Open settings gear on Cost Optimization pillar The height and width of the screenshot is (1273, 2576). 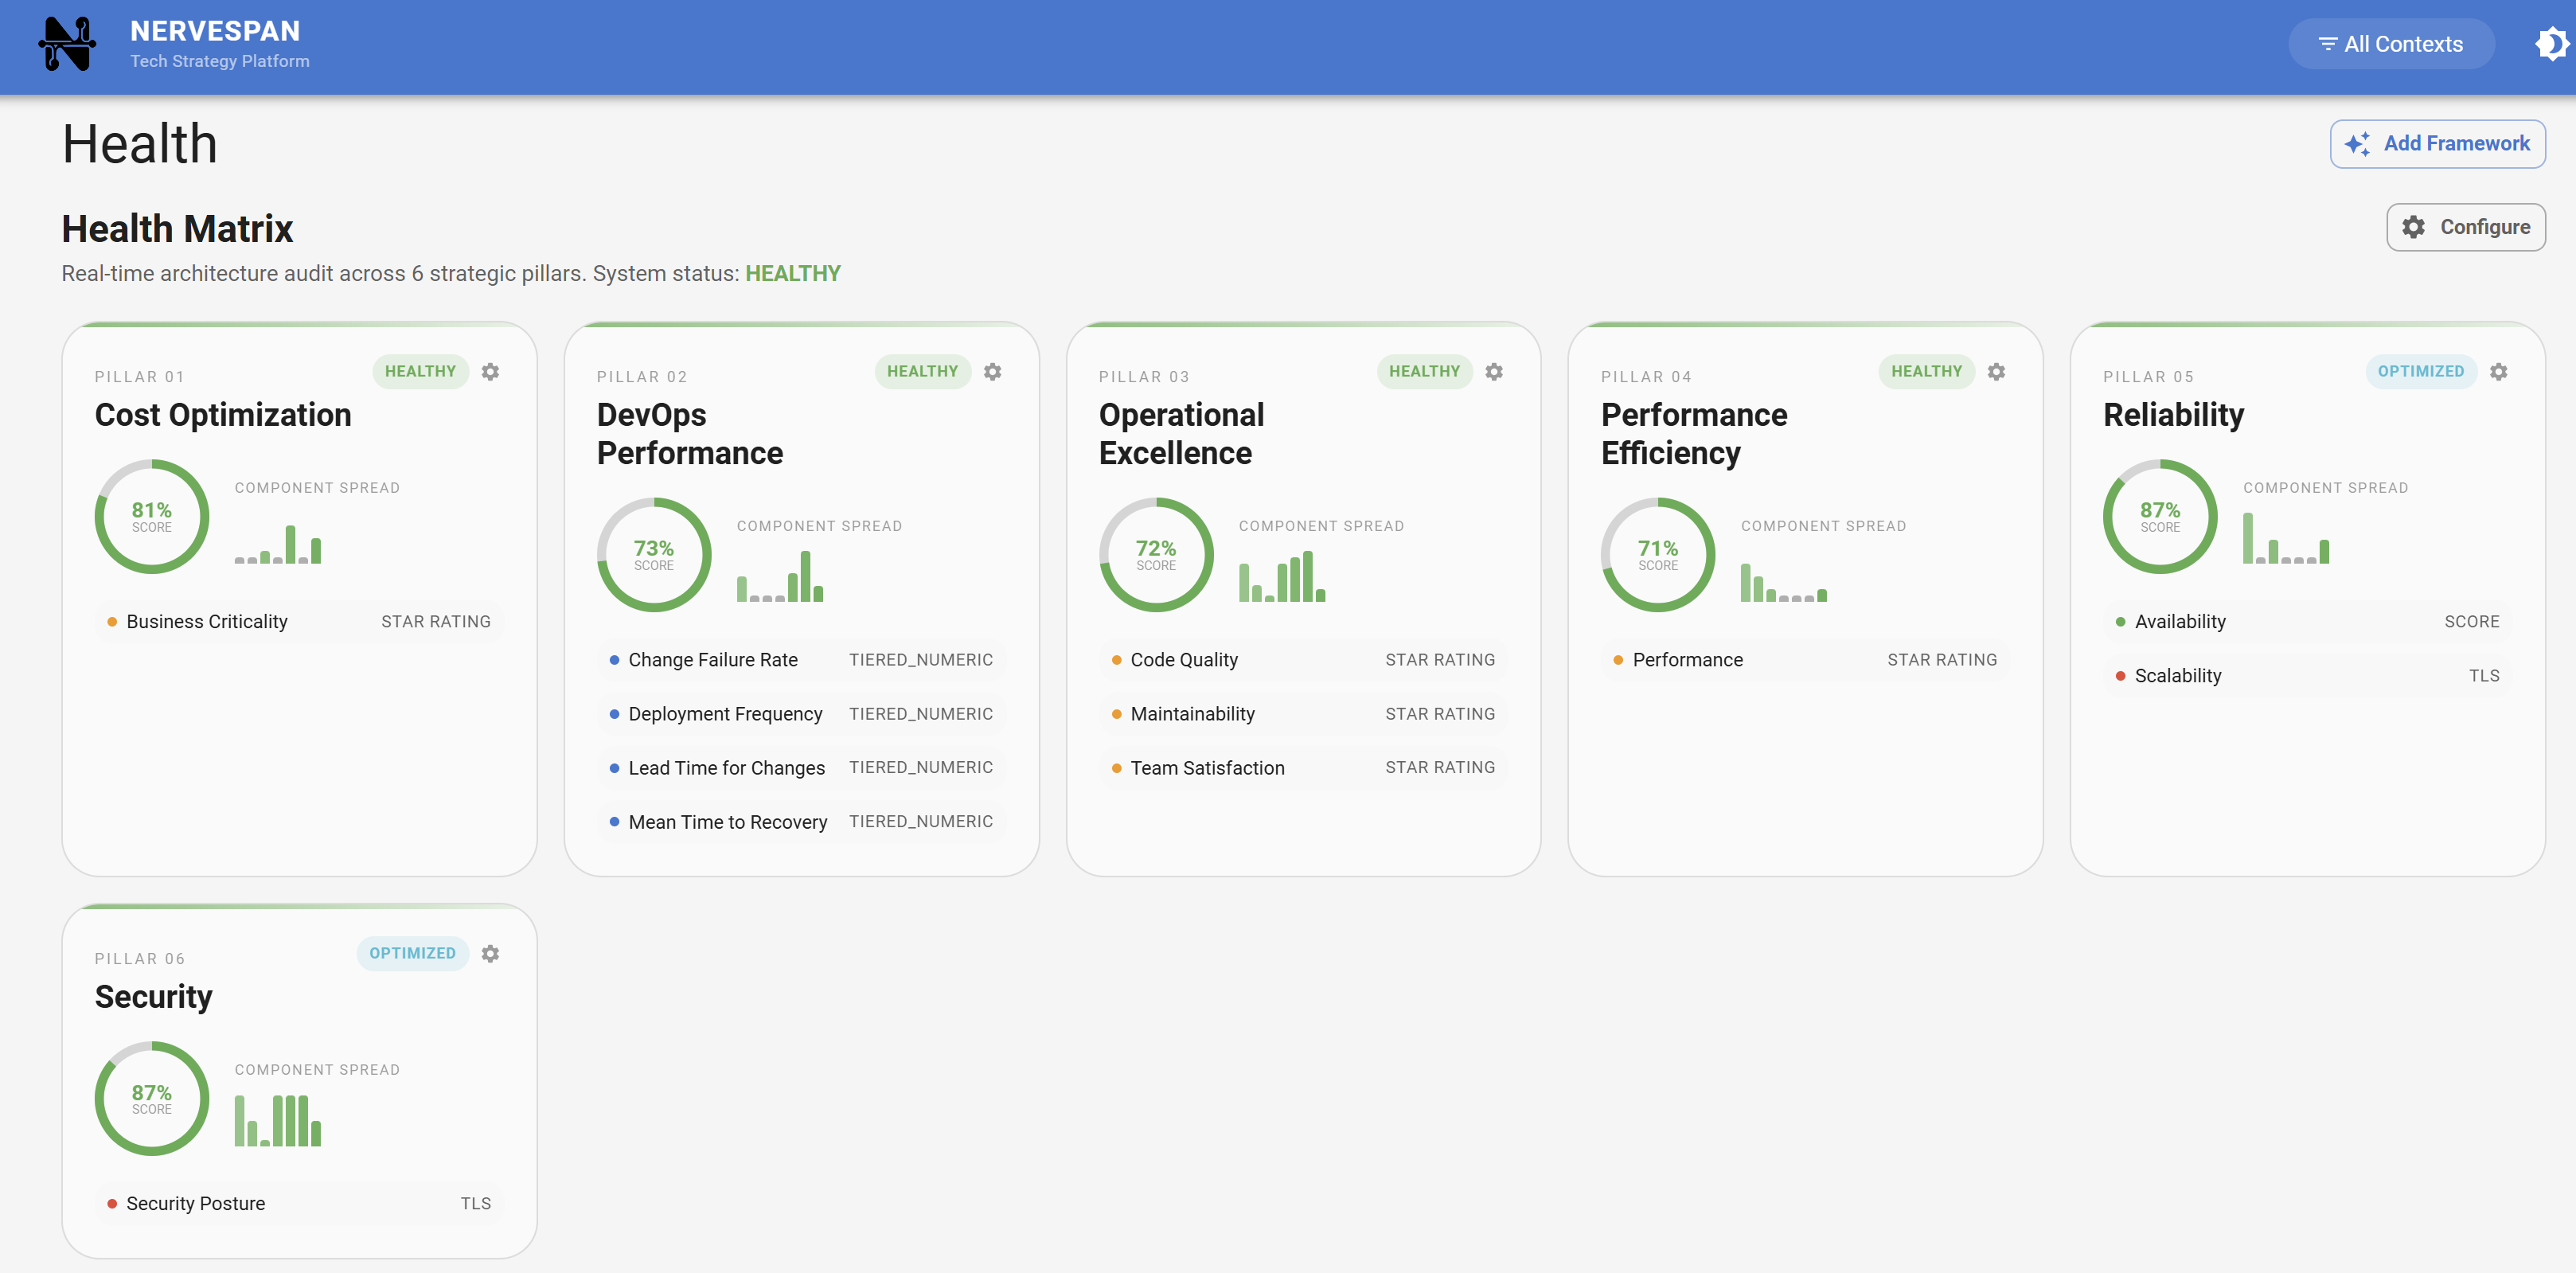tap(490, 372)
